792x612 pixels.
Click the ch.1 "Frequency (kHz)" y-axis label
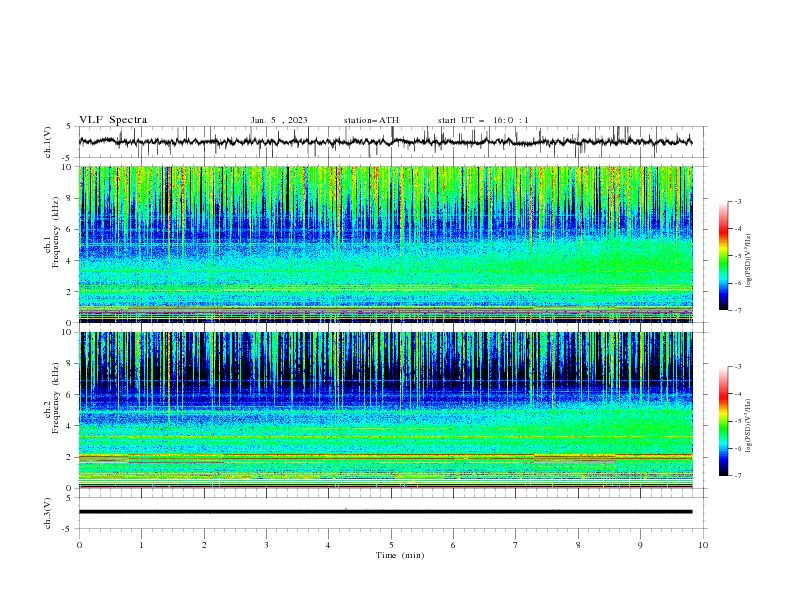pos(55,233)
